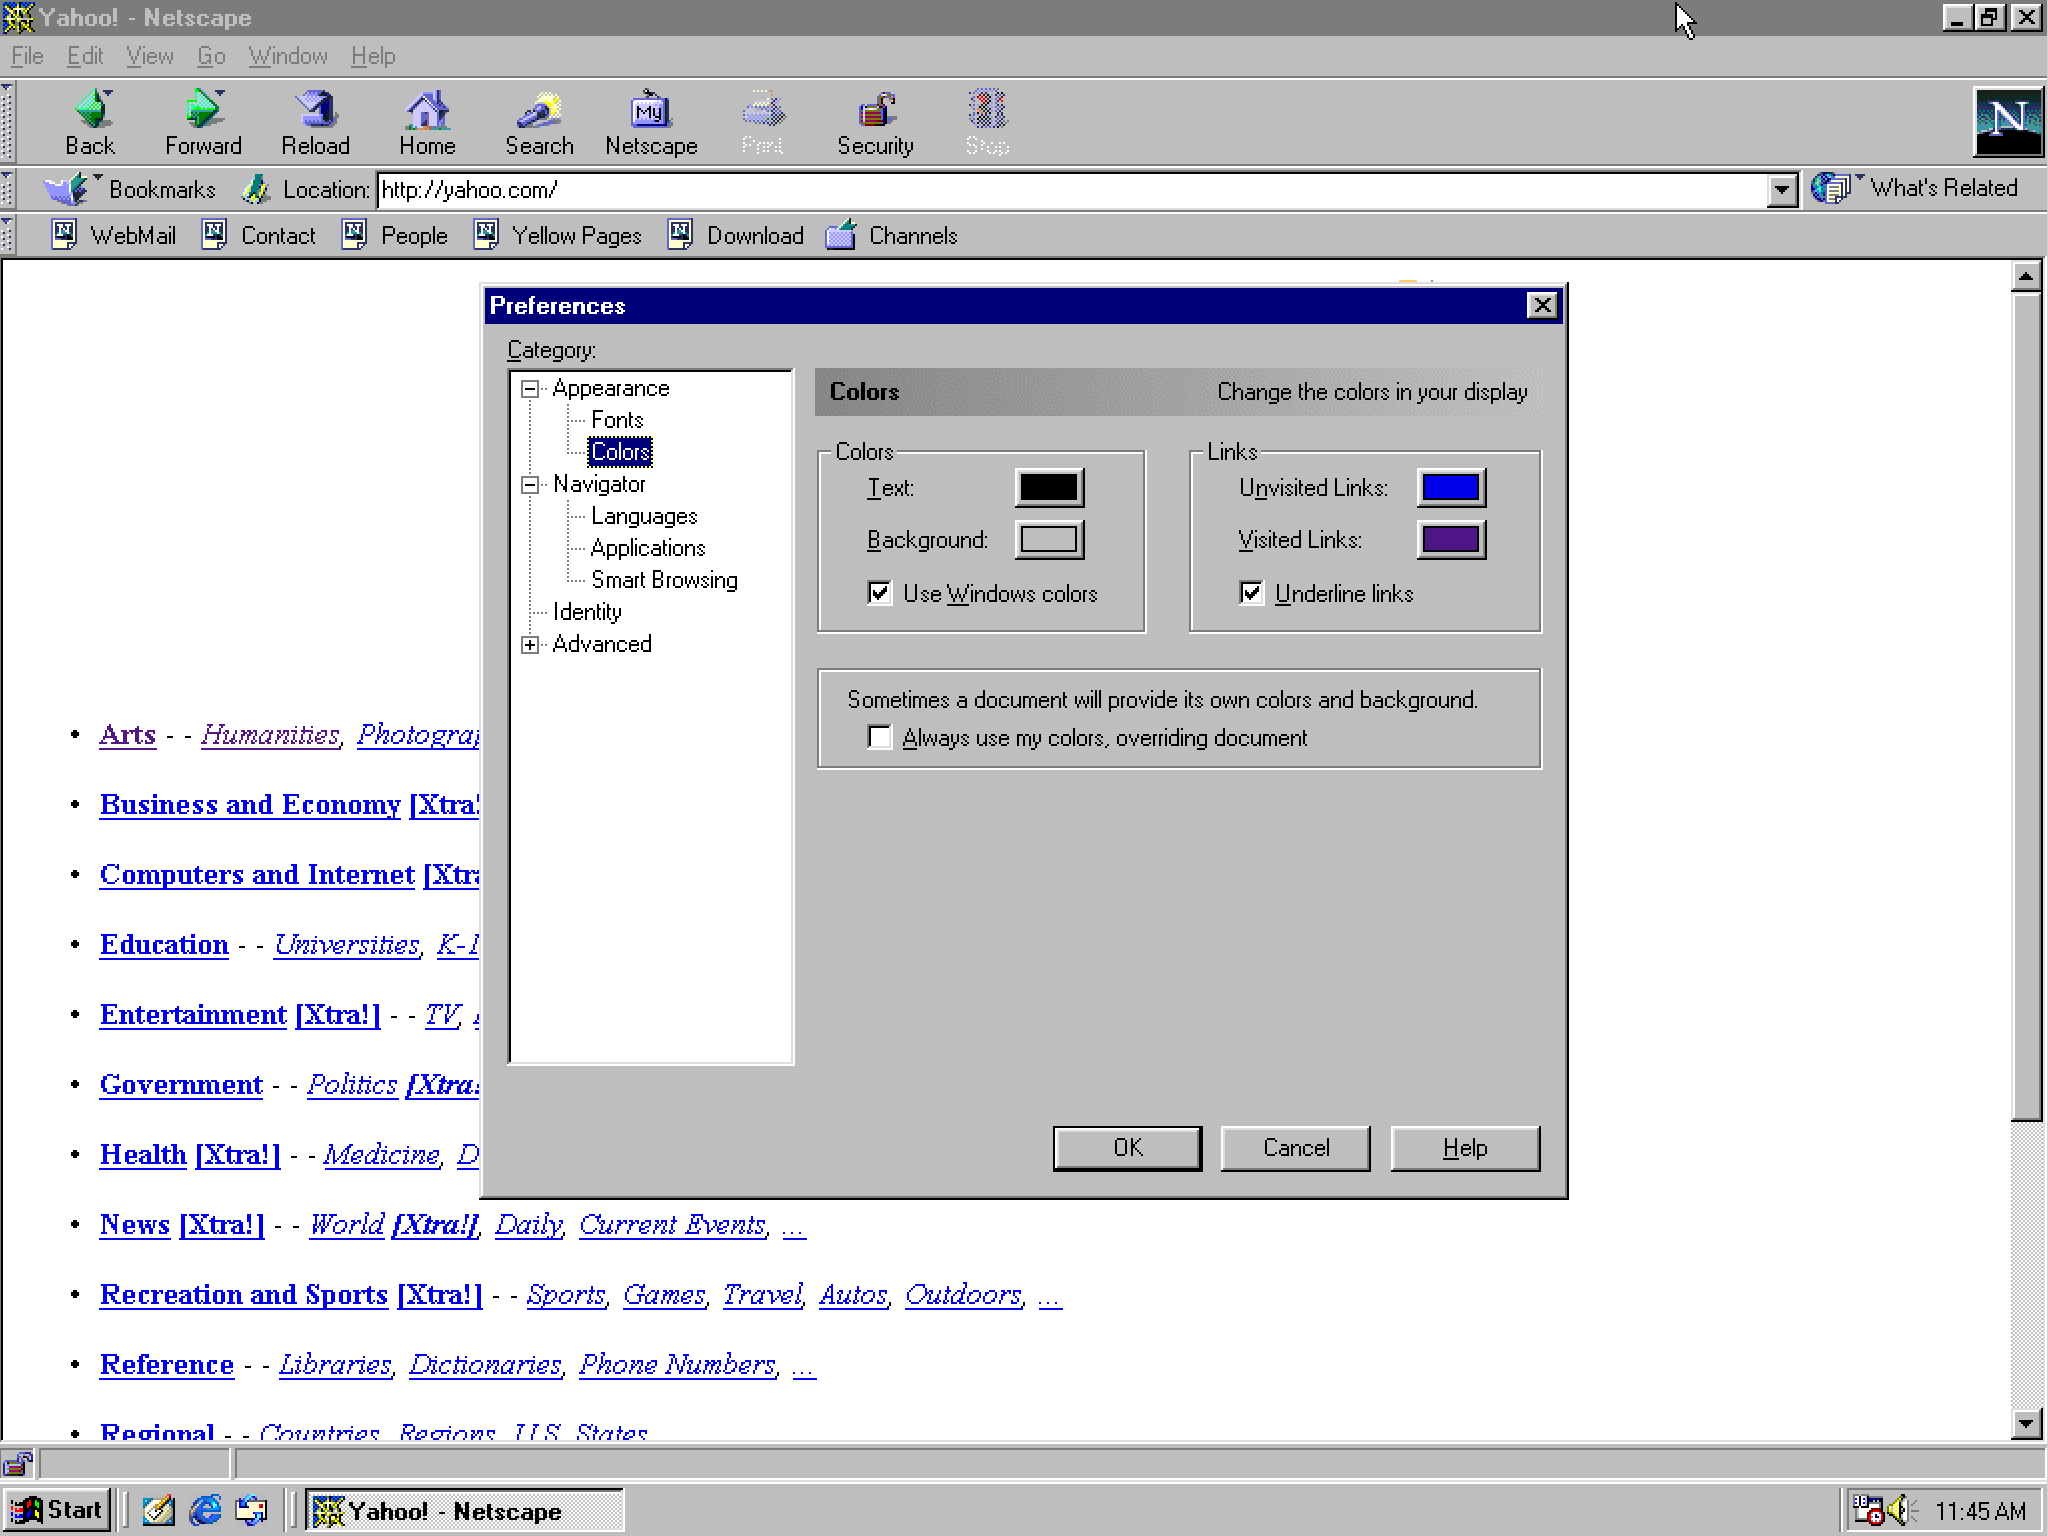Select Colors in category tree

(x=620, y=452)
